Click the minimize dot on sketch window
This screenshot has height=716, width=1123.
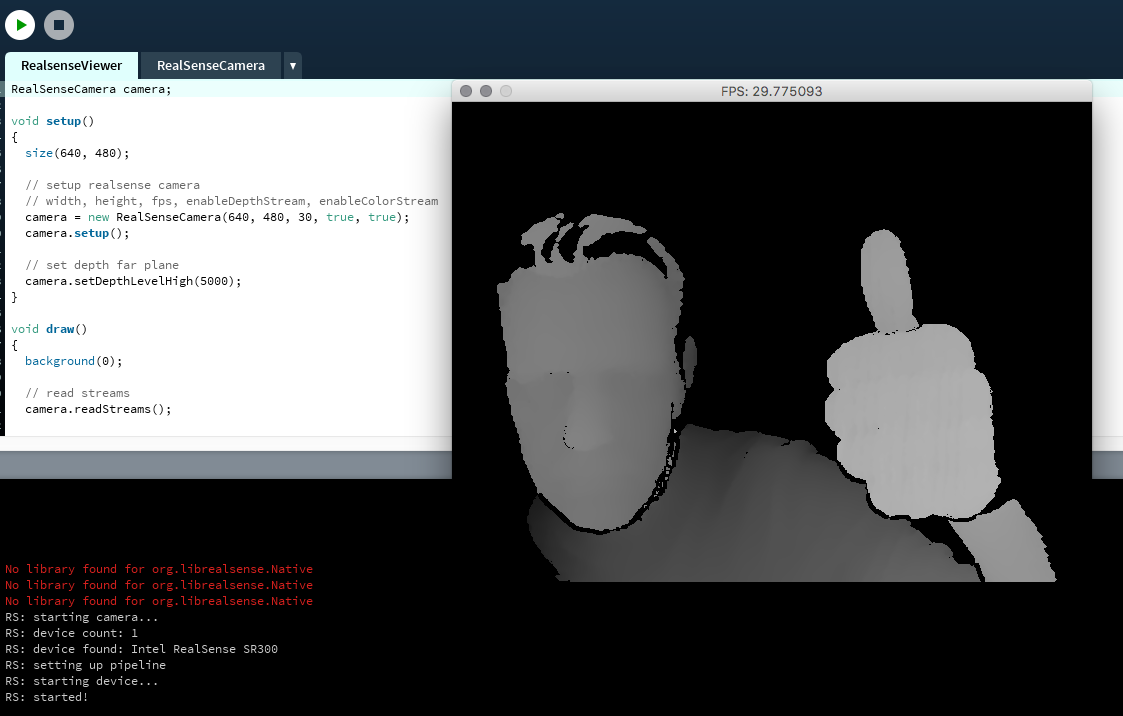click(486, 91)
